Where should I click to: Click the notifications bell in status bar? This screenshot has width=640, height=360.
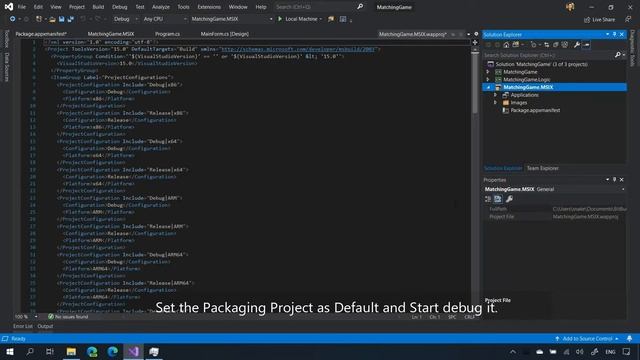(x=629, y=338)
